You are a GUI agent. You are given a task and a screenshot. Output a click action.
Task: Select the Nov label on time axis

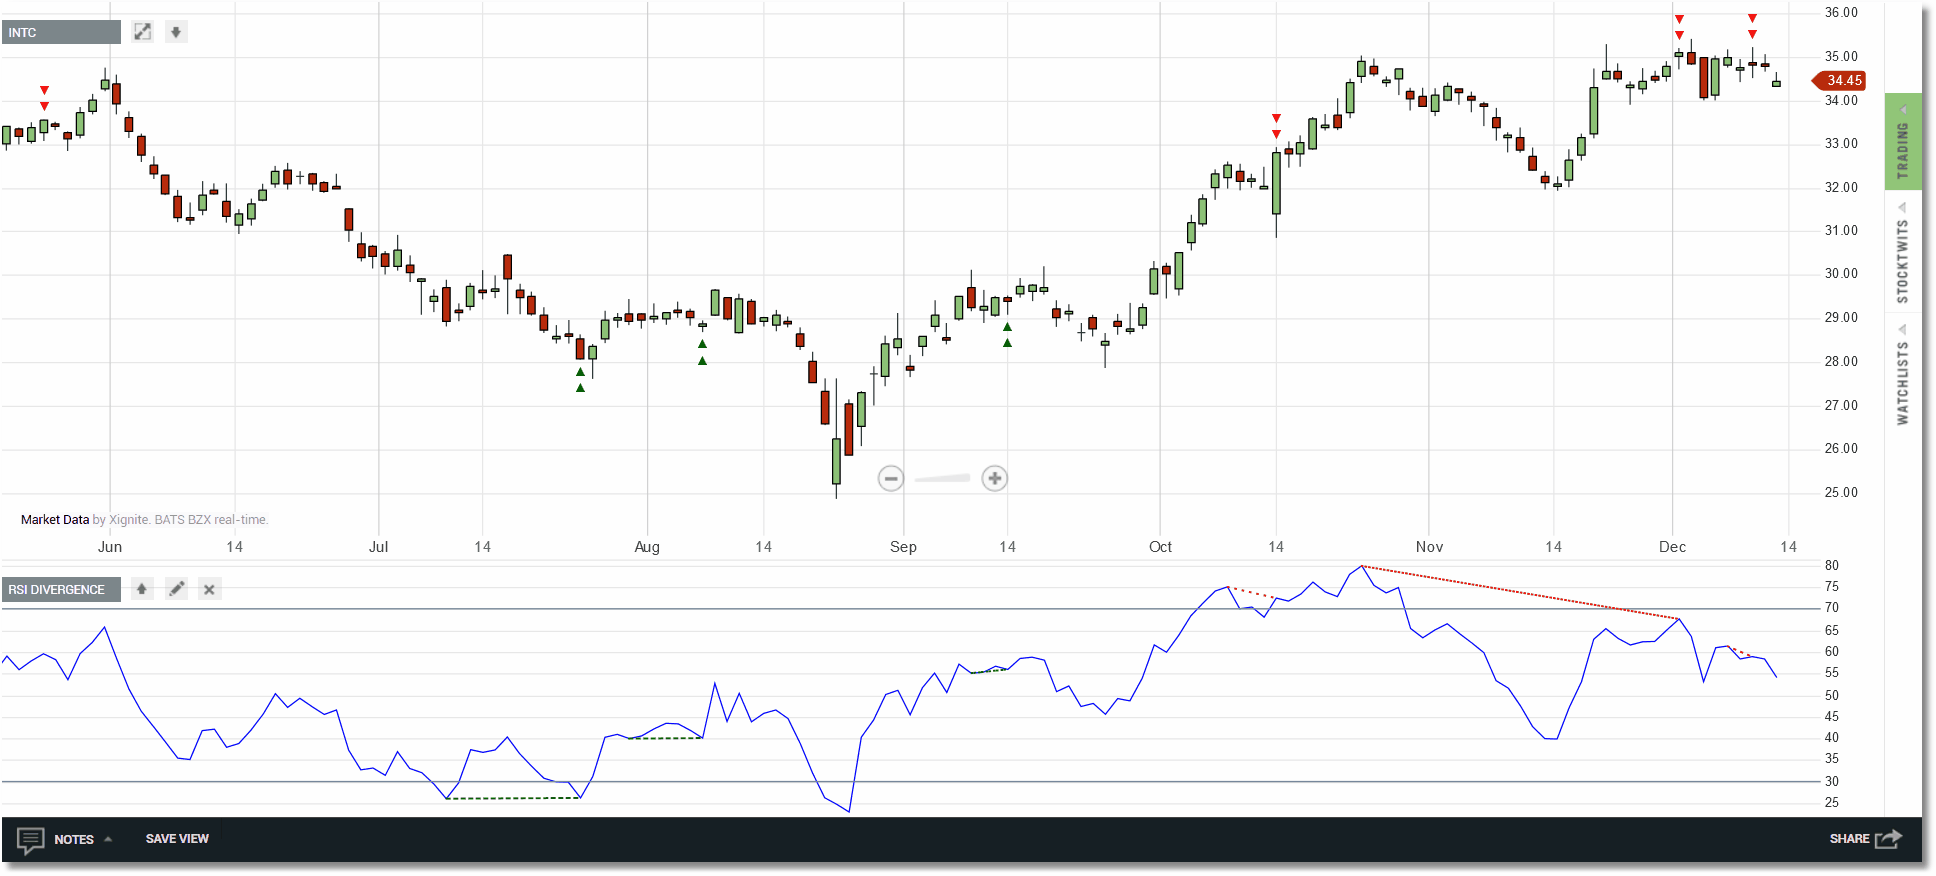pos(1429,547)
